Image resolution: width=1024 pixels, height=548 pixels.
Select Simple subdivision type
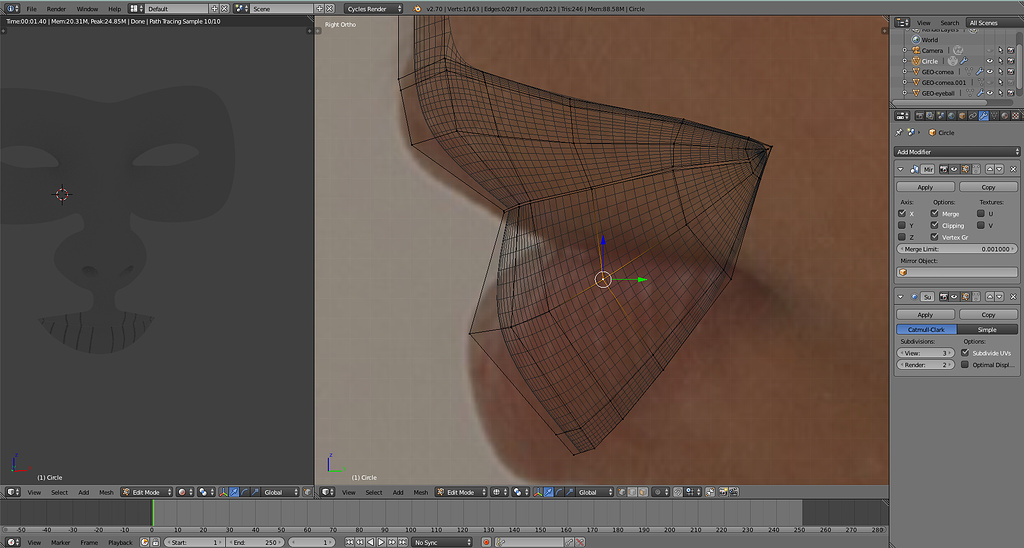coord(987,329)
